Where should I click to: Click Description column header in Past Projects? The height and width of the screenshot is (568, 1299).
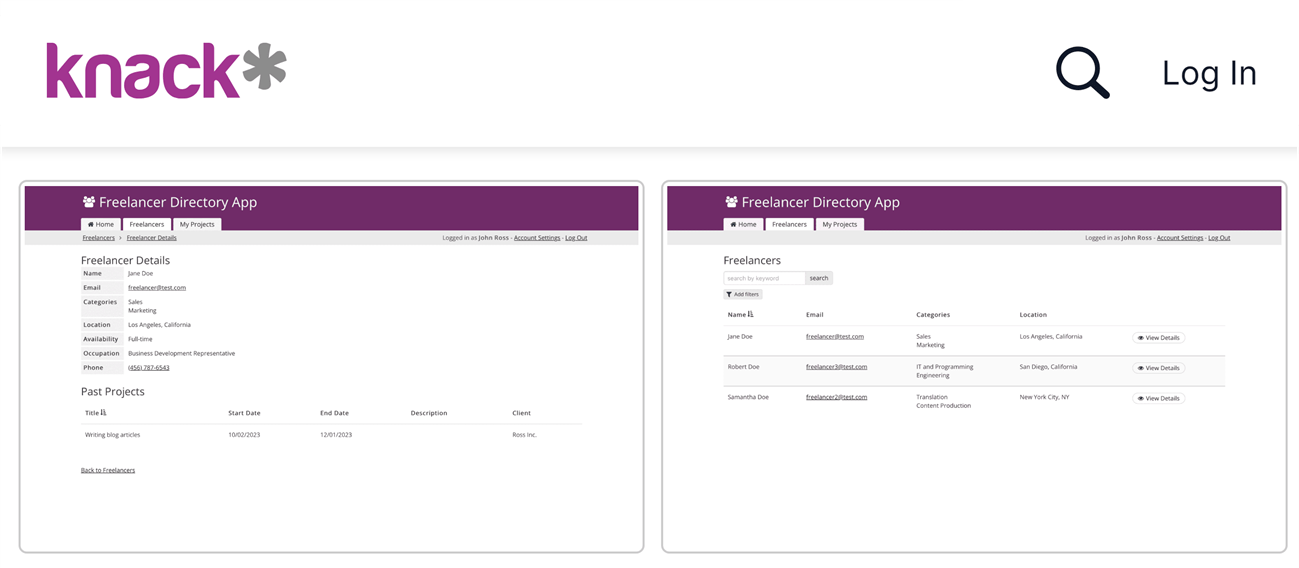point(429,413)
